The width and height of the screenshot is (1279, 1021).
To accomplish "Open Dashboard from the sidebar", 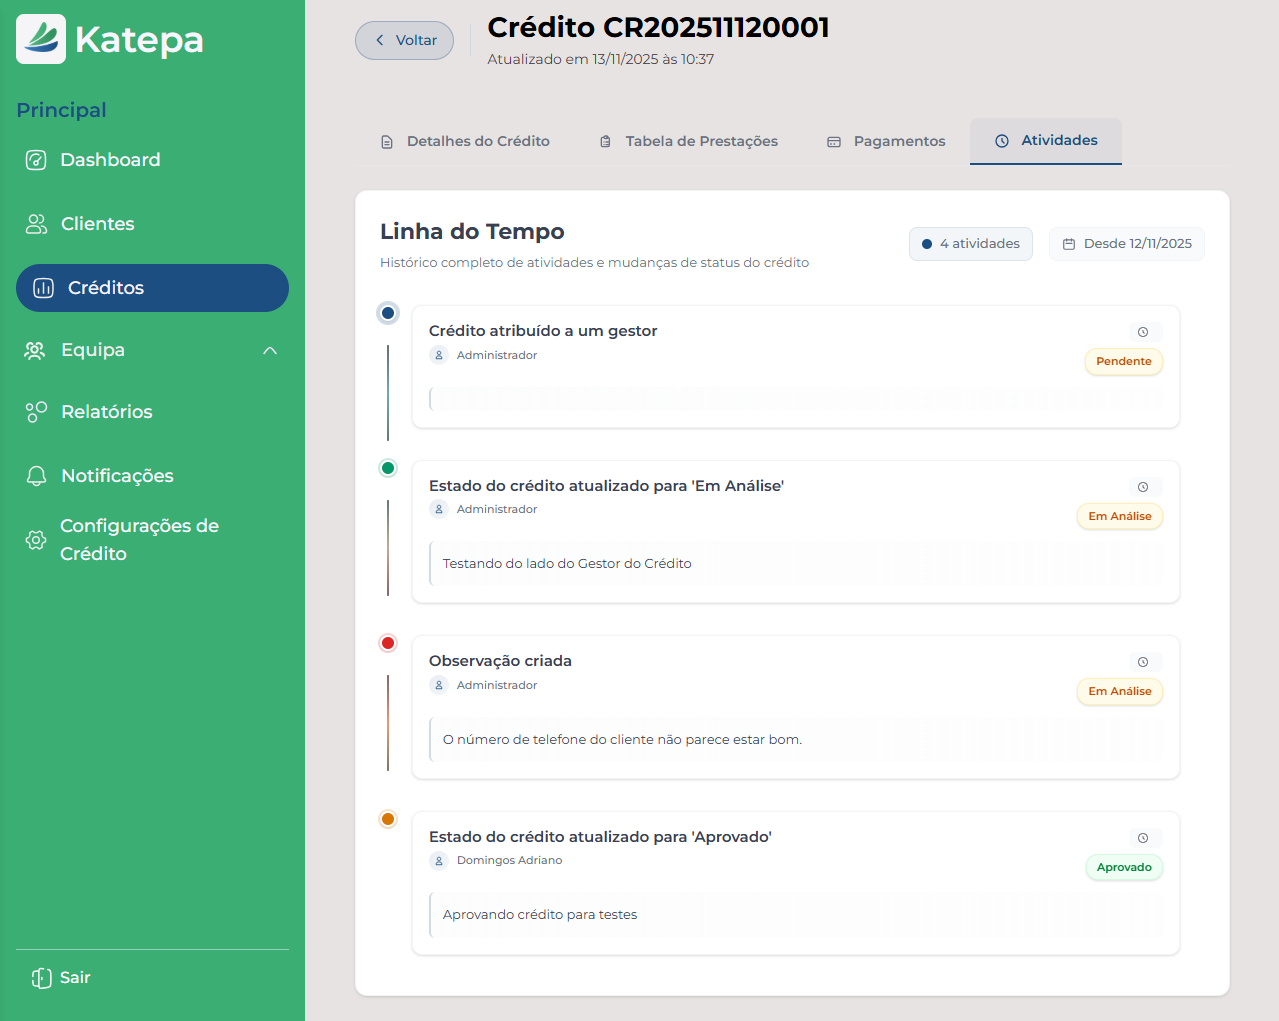I will pos(110,160).
